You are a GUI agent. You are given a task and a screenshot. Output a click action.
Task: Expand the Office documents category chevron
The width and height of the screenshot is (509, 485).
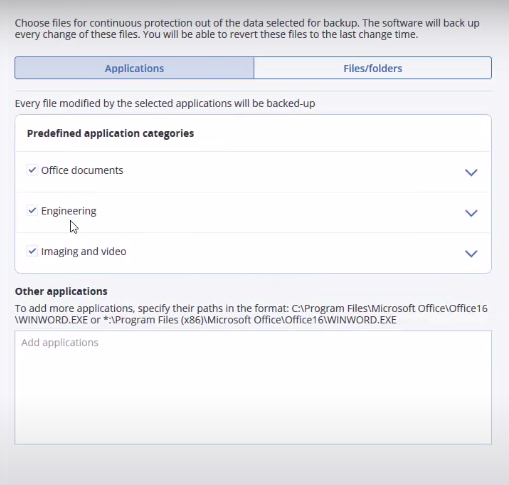471,172
